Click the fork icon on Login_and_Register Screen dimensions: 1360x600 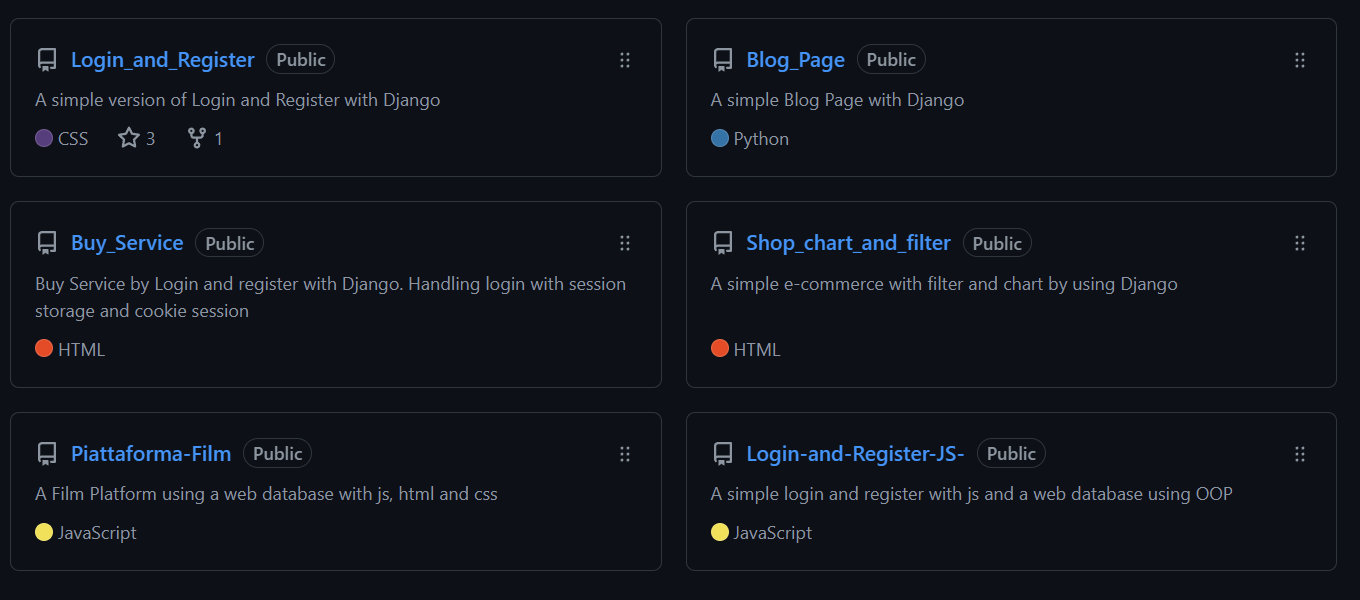click(x=197, y=138)
